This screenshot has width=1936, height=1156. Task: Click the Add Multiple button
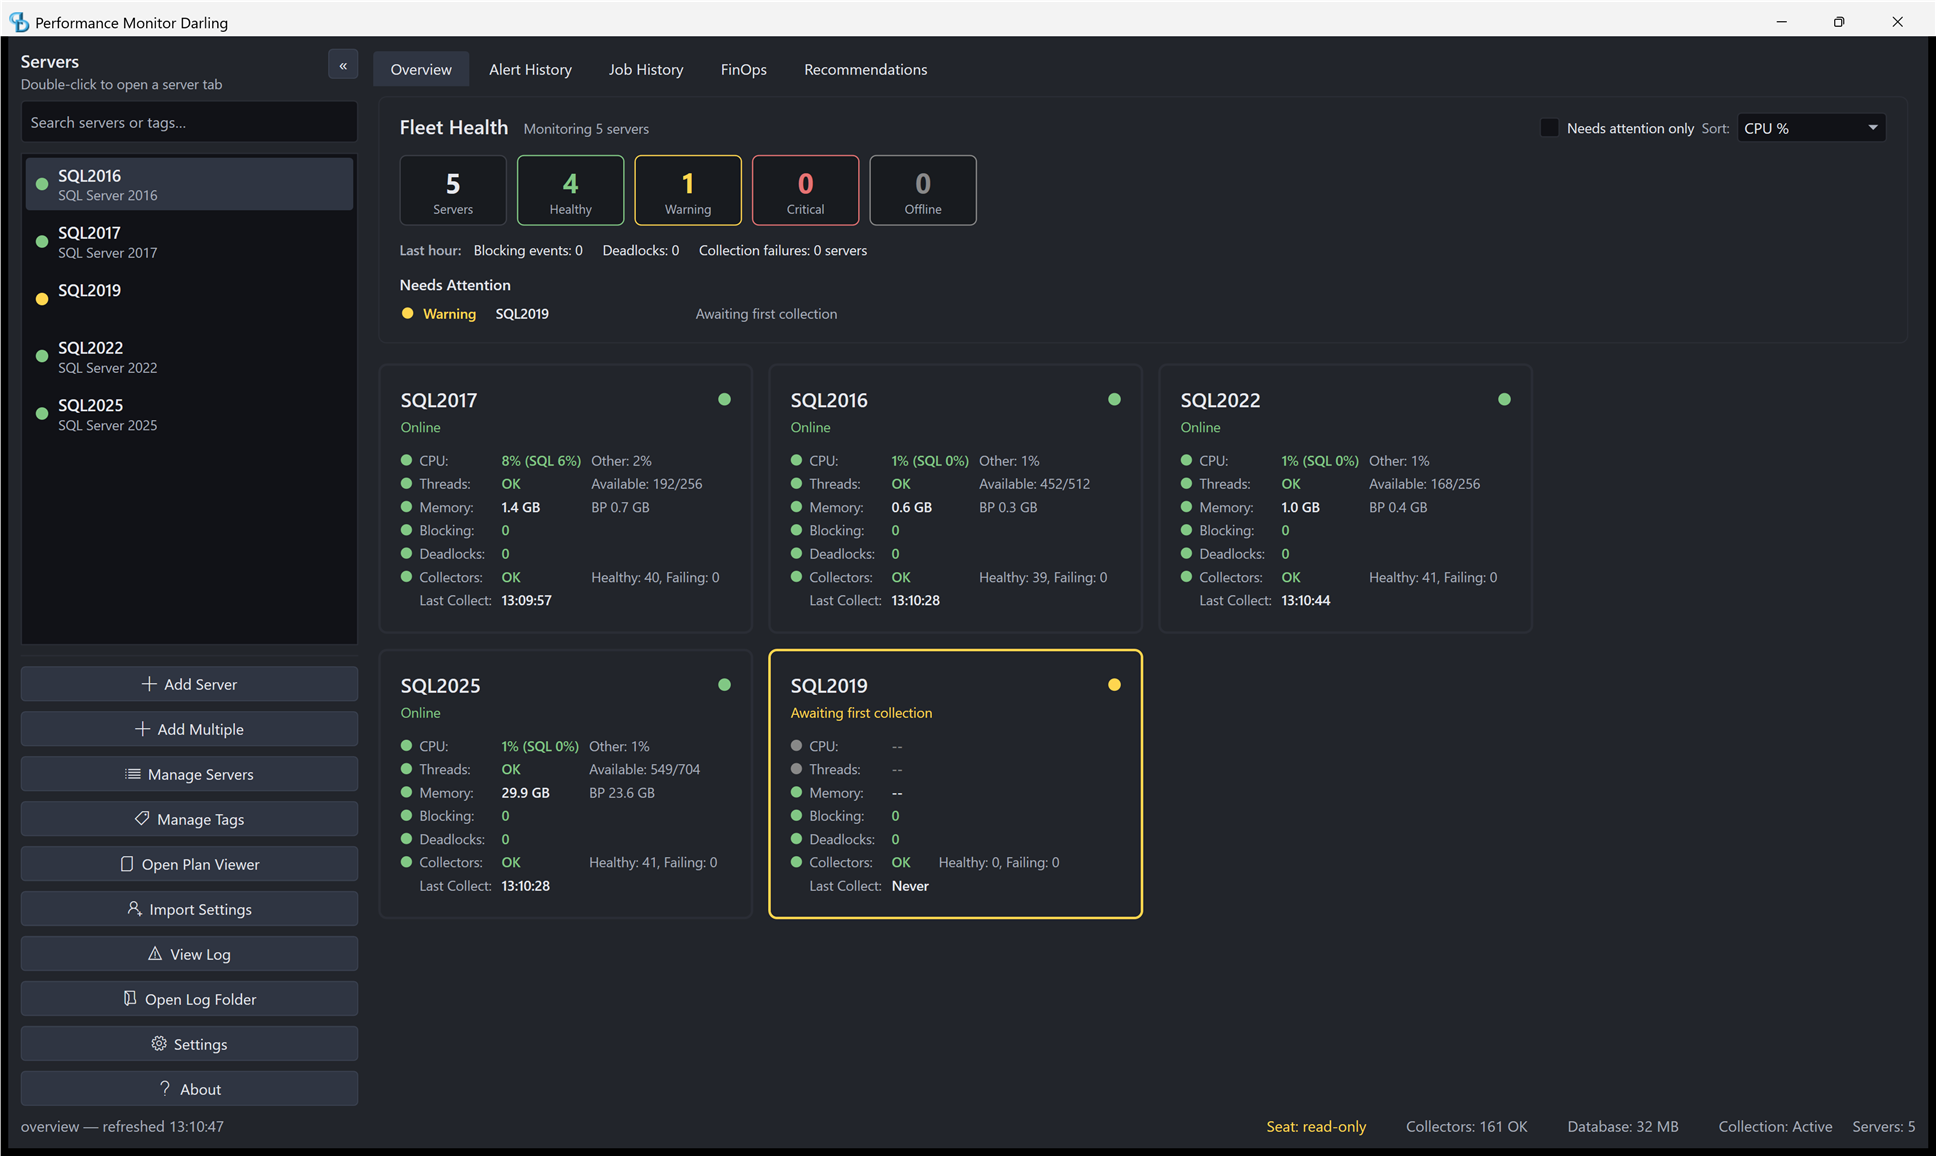point(189,729)
